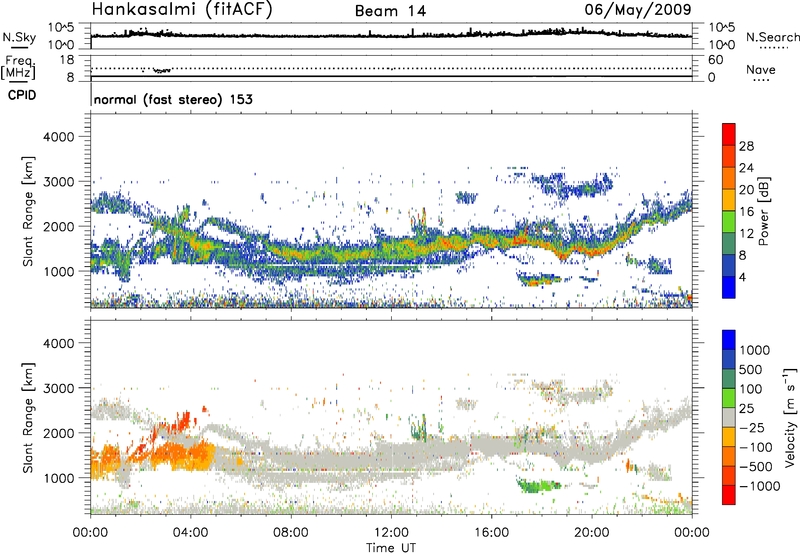Click the 500 label on velocity colorbar
This screenshot has height=554, width=800.
pos(750,370)
